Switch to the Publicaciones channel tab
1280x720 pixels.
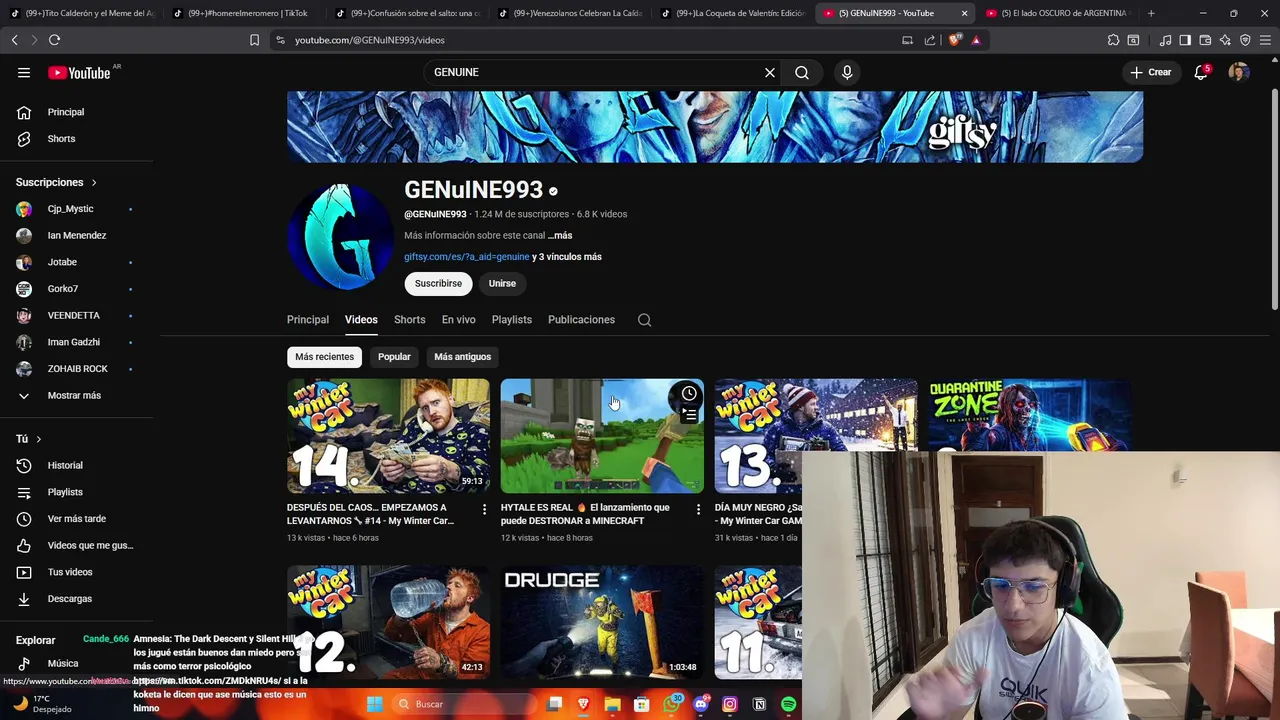581,320
